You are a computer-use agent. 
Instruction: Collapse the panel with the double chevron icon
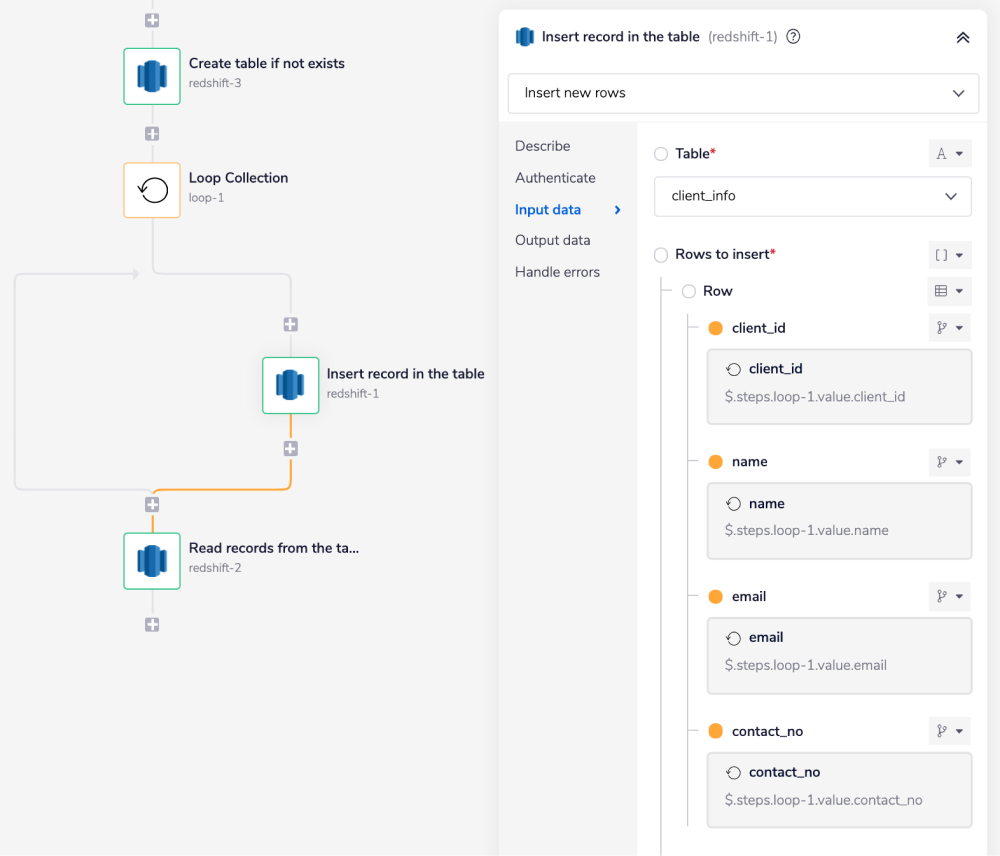click(x=962, y=37)
